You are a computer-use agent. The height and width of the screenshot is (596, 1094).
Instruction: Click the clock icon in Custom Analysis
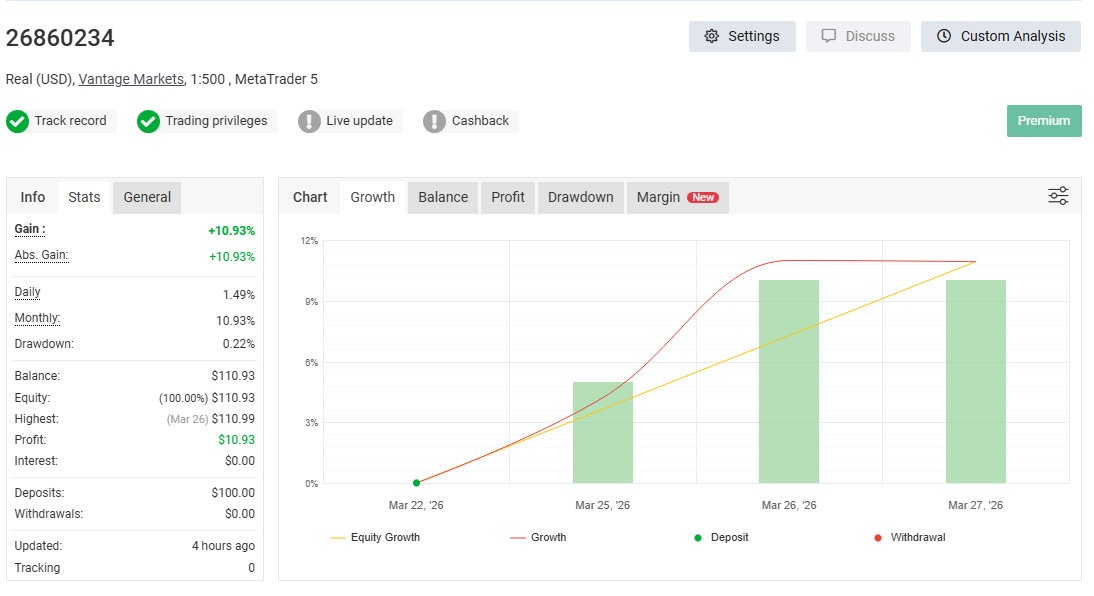[x=944, y=36]
